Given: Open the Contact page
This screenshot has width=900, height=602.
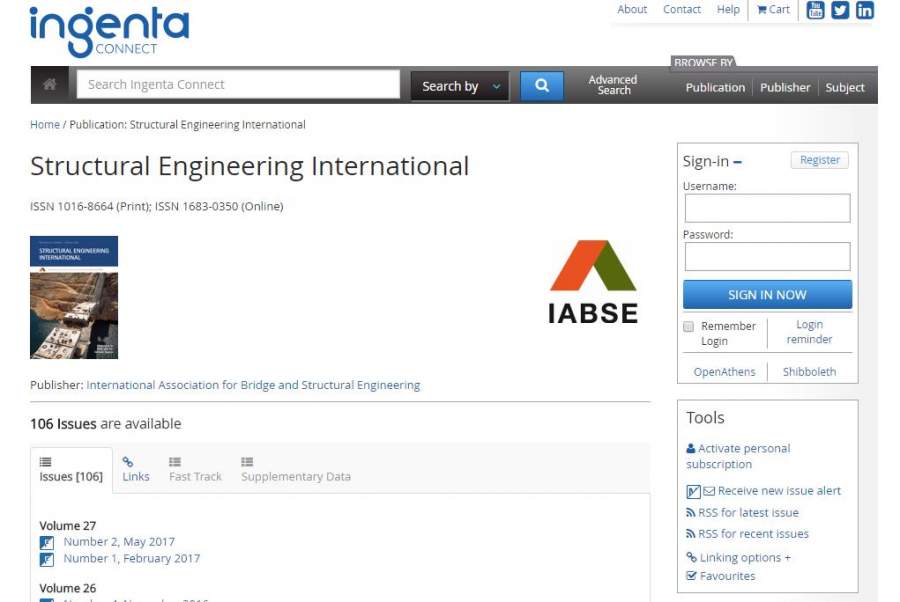Looking at the screenshot, I should 682,9.
